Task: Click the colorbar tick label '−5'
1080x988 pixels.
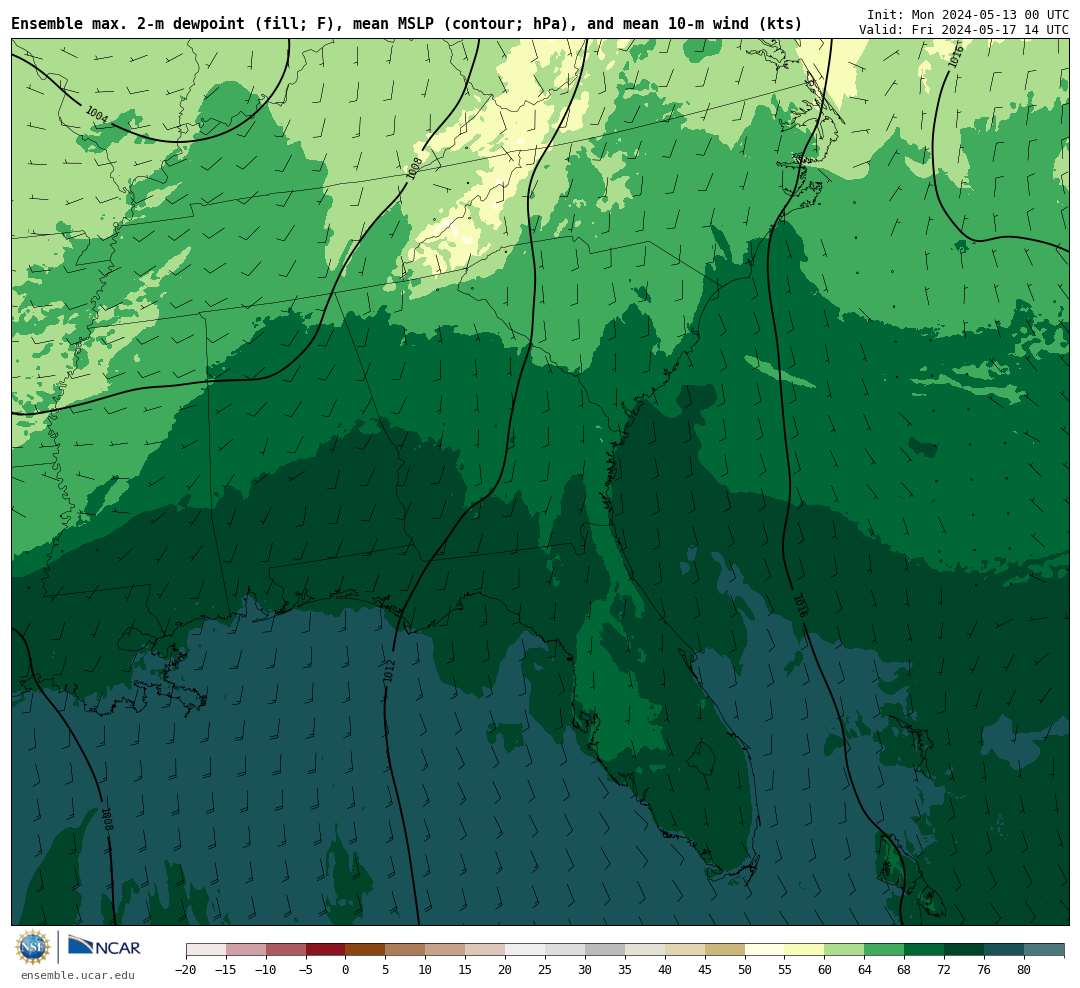Action: click(x=306, y=970)
